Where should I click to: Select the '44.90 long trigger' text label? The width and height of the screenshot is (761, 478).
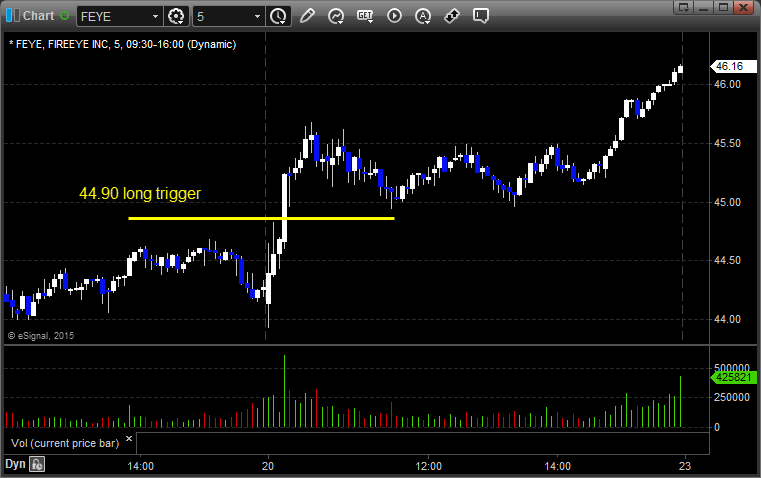(140, 193)
